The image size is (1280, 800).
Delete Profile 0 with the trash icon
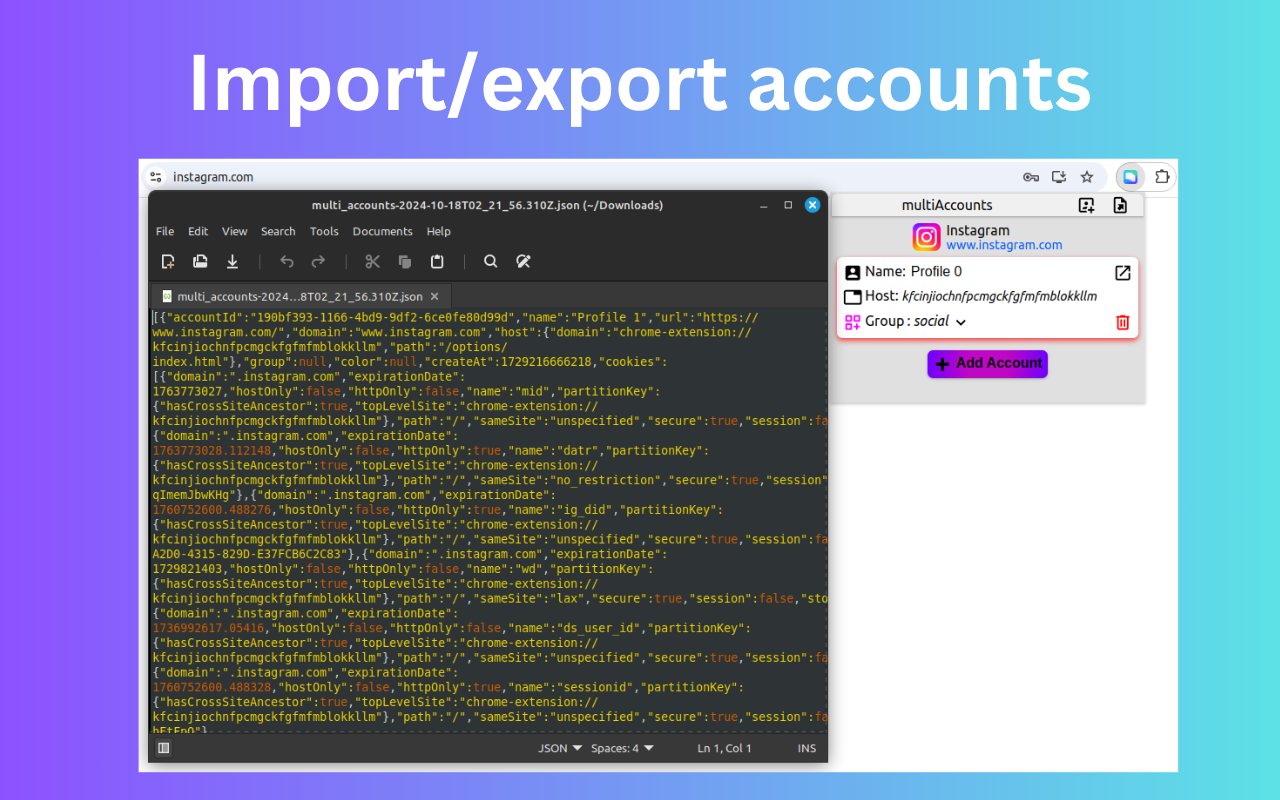tap(1123, 322)
